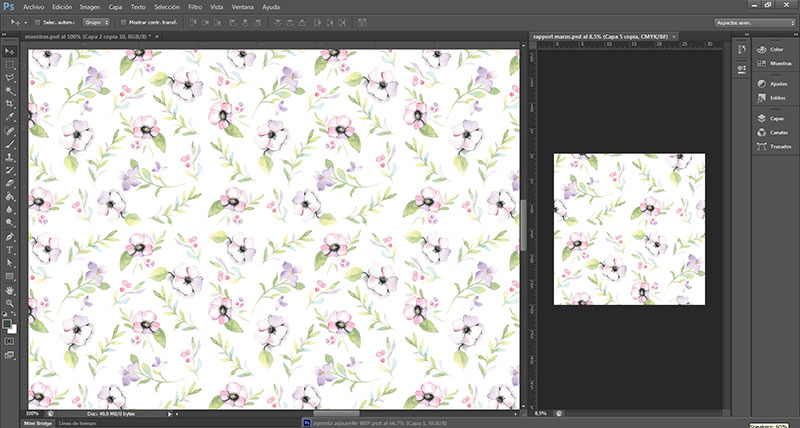Open the Imagen menu
800x428 pixels.
[x=90, y=7]
